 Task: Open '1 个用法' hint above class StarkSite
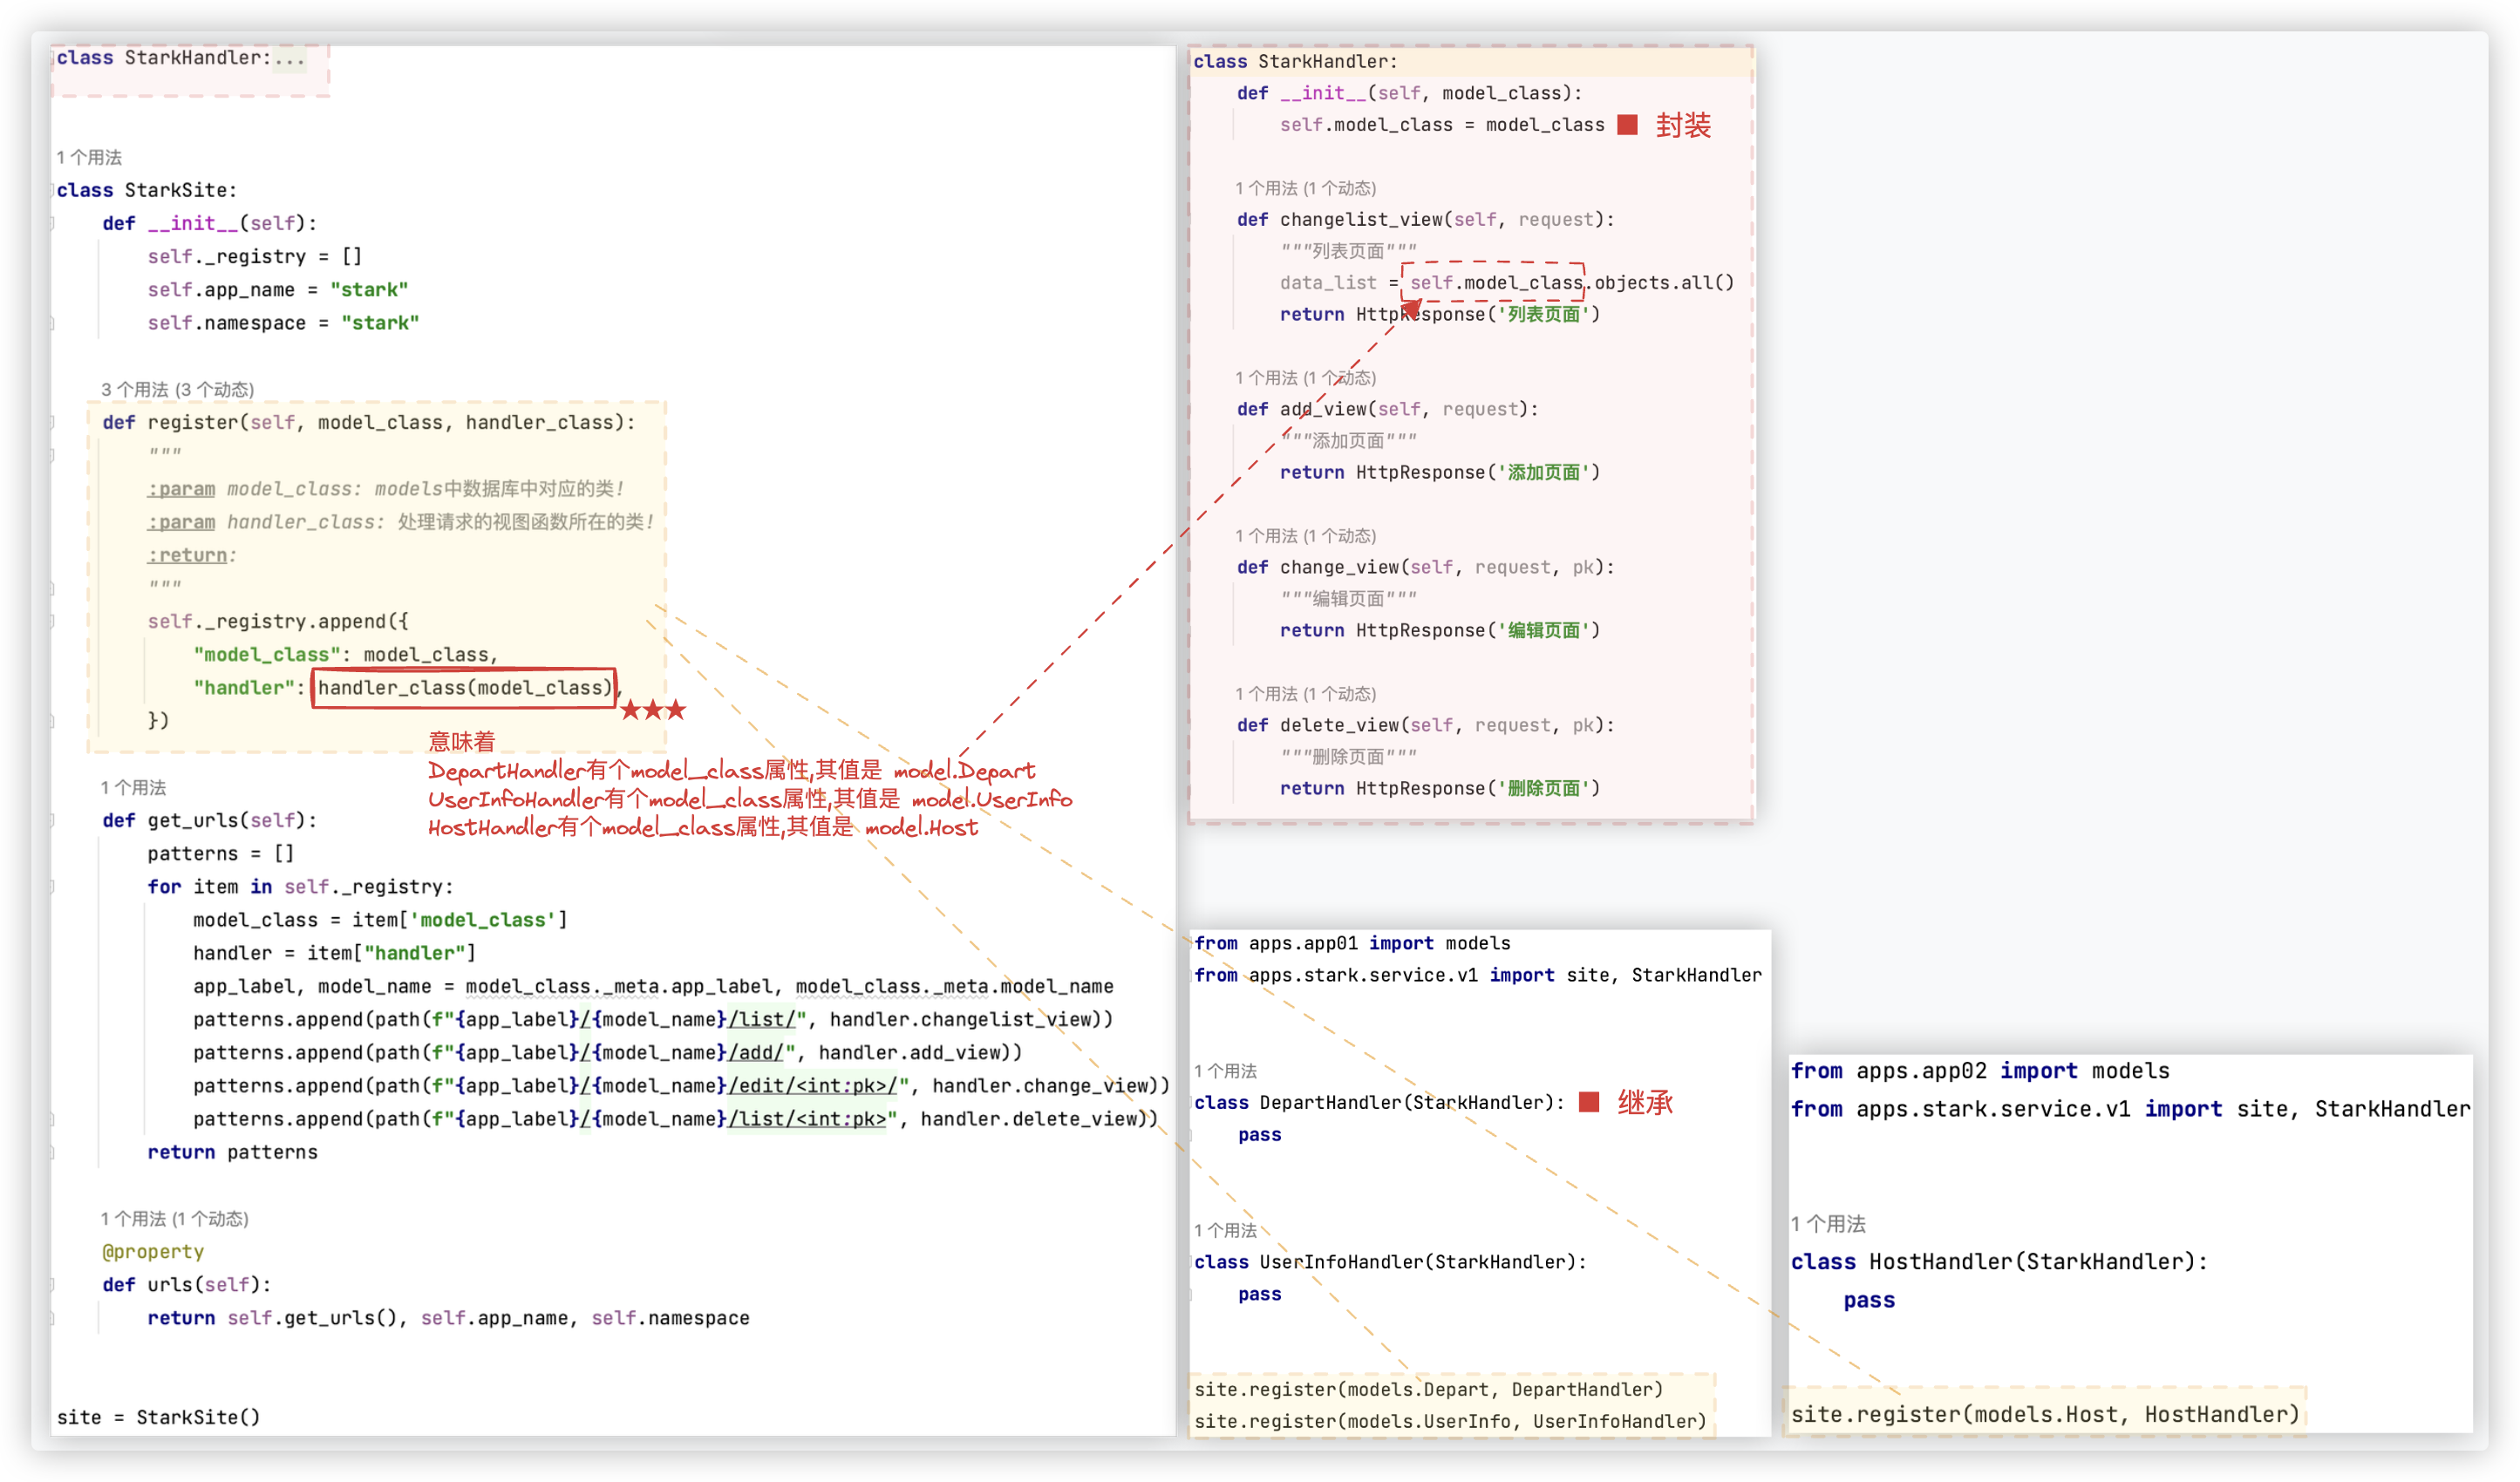coord(89,157)
